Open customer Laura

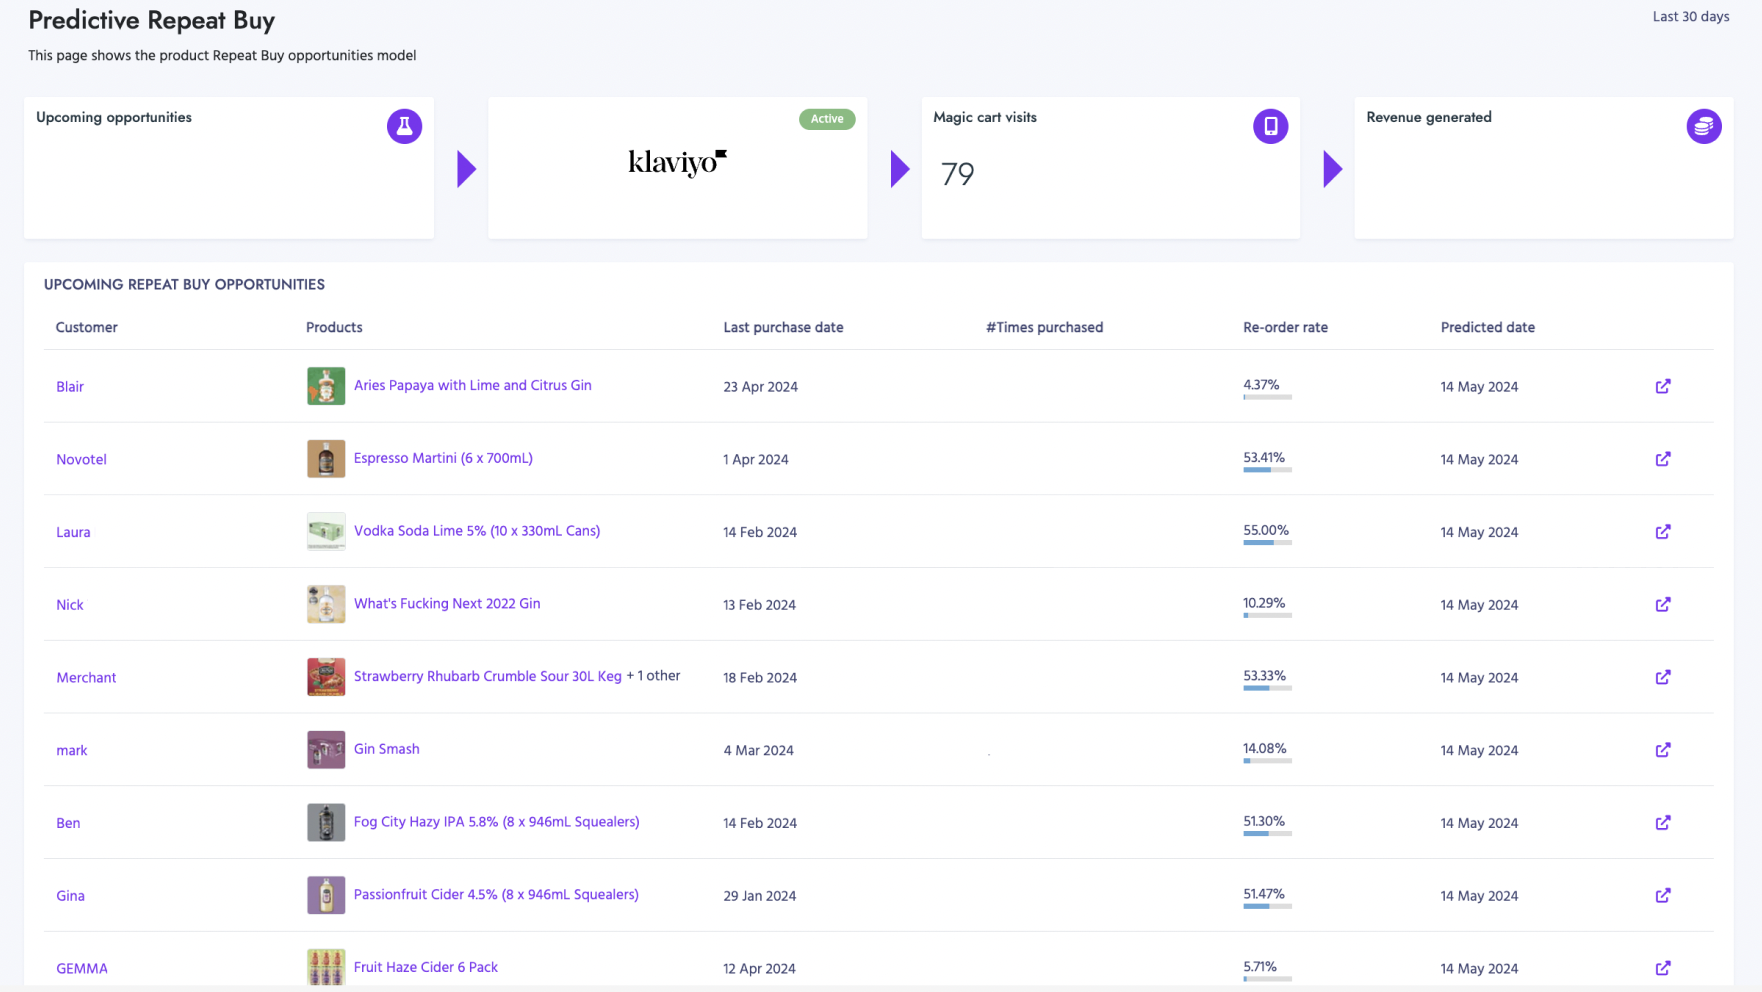coord(73,532)
